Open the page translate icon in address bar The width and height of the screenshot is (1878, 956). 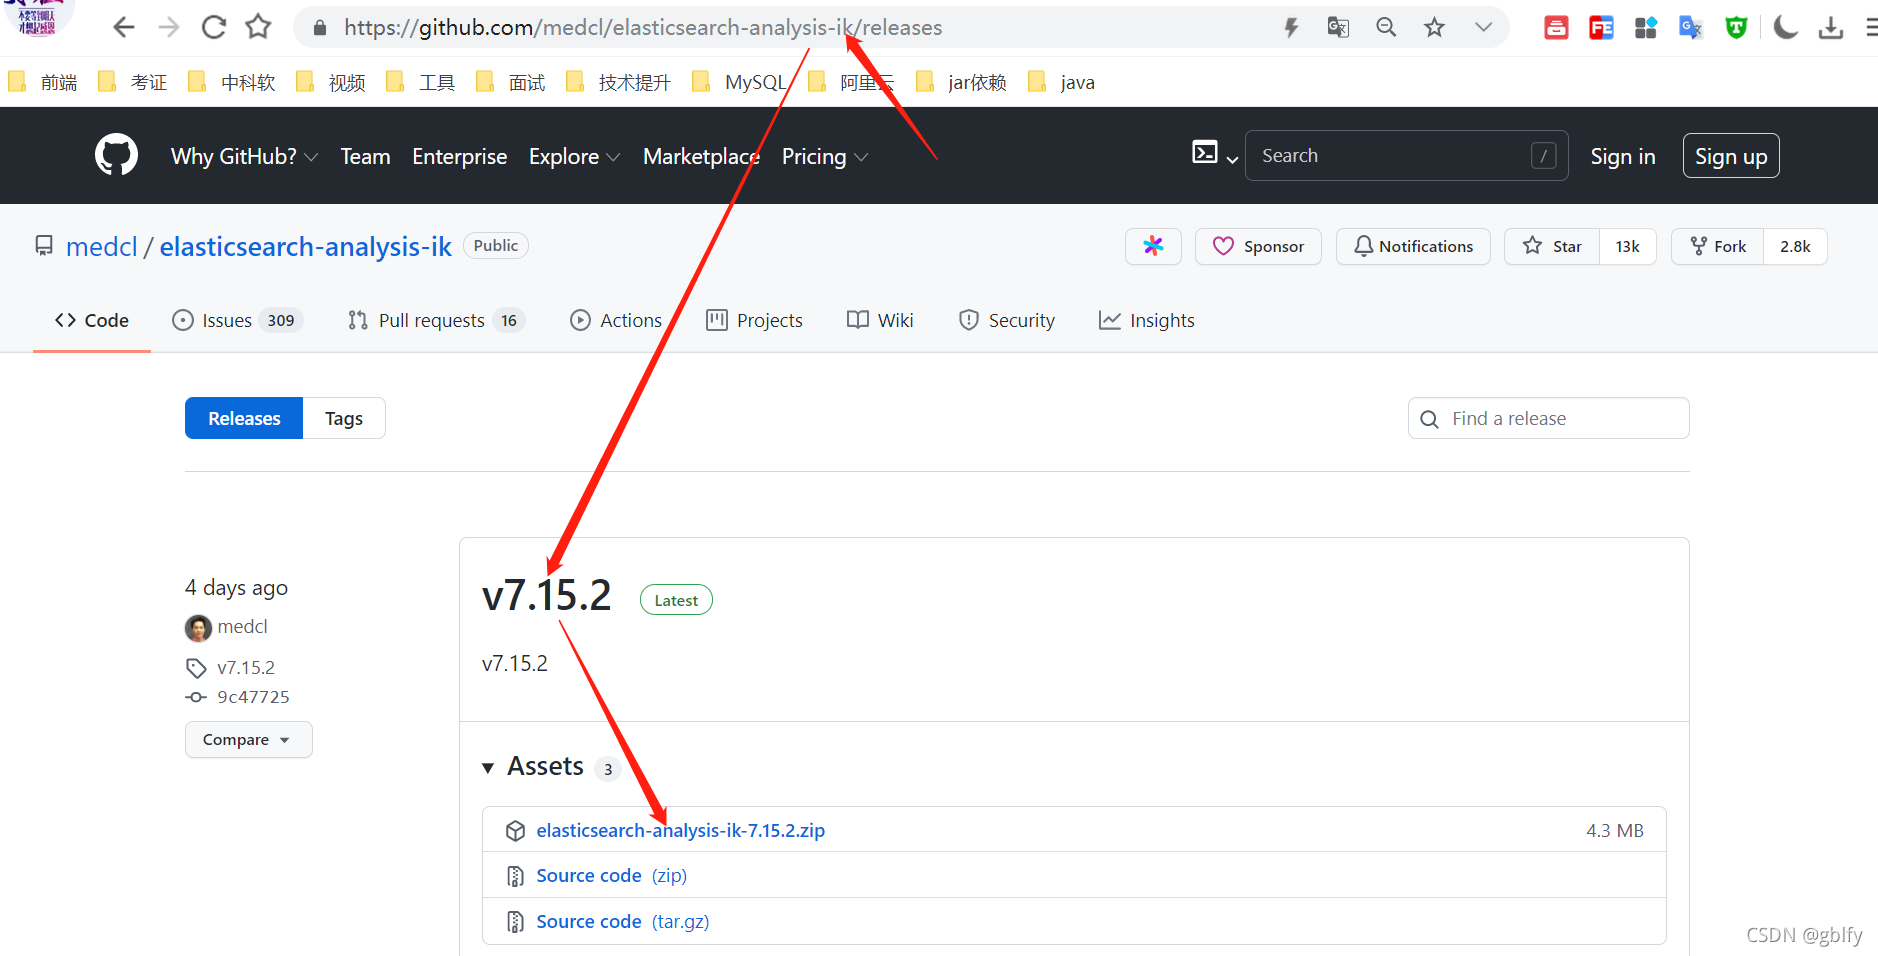[x=1338, y=27]
